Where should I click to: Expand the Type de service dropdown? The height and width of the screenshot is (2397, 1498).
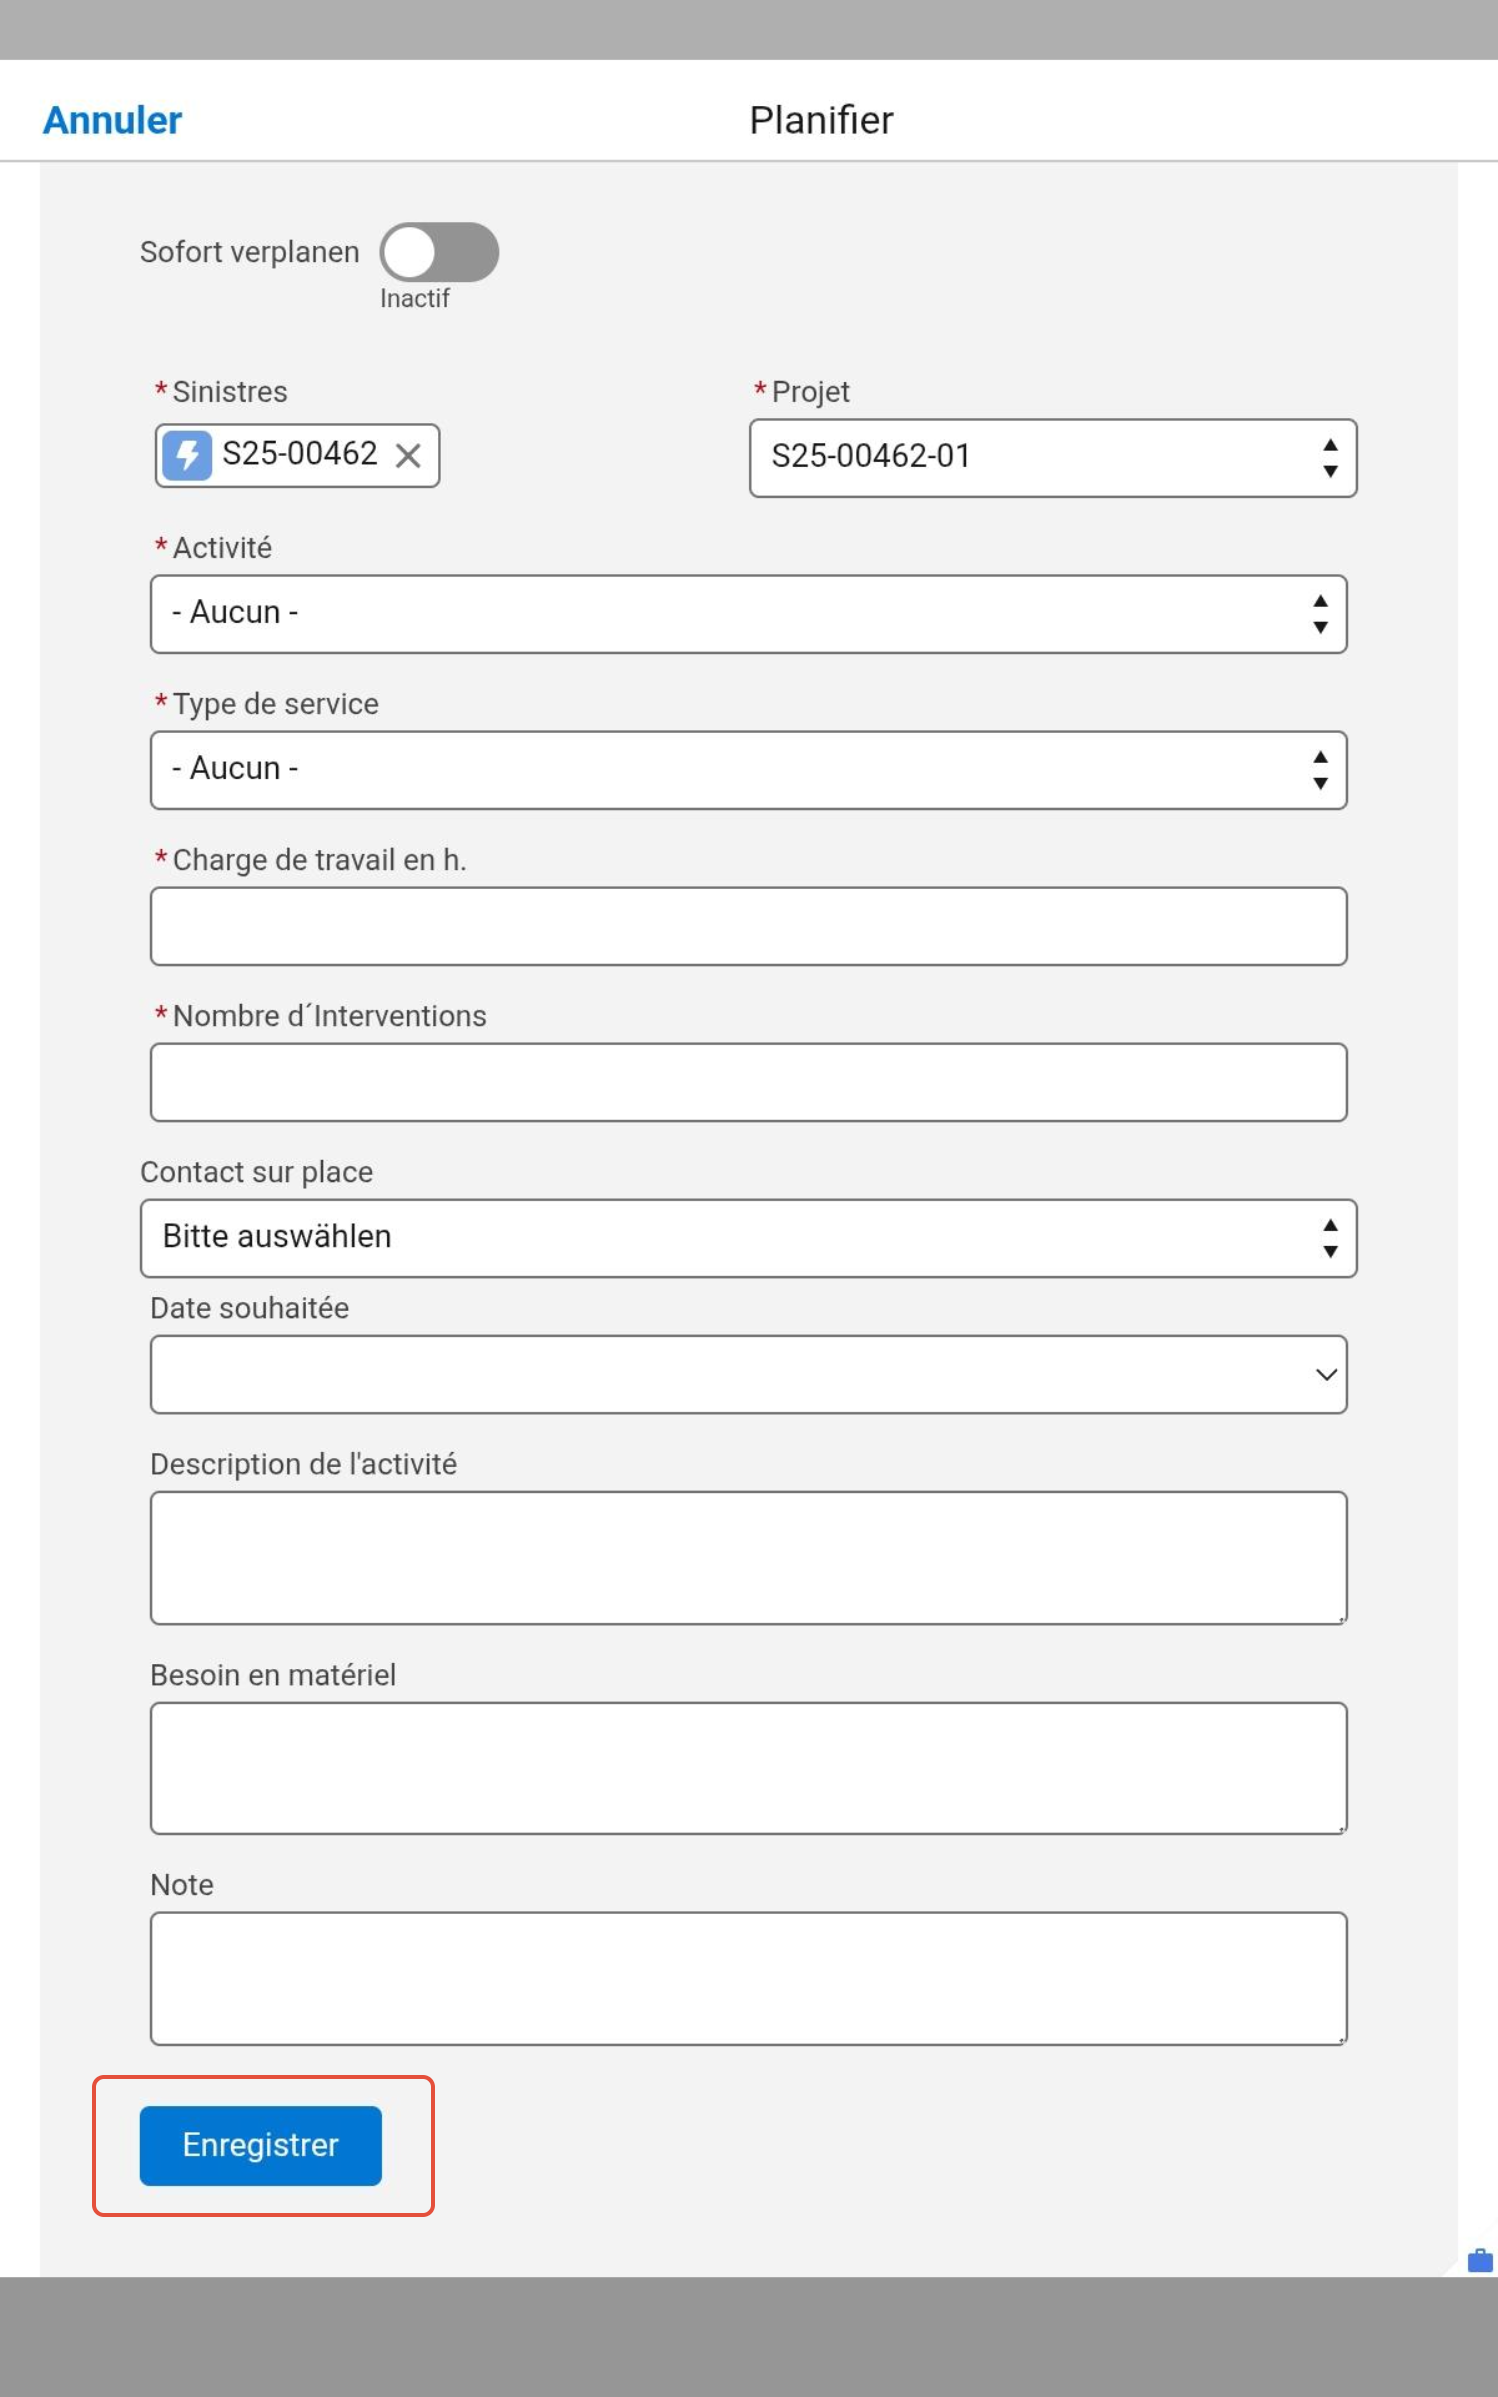click(749, 770)
